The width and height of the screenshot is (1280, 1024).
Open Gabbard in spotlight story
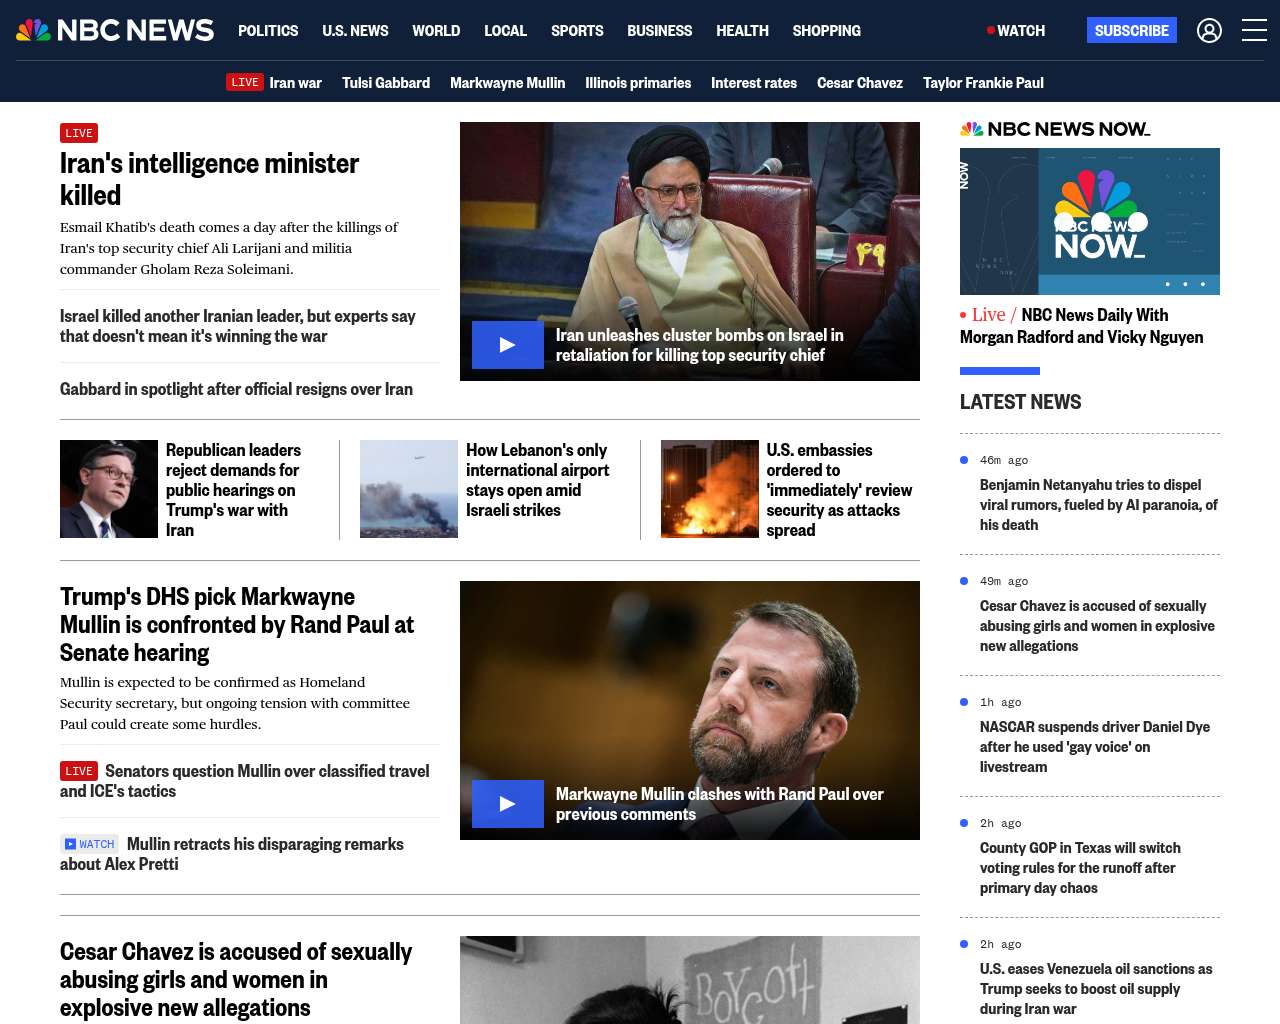[236, 389]
